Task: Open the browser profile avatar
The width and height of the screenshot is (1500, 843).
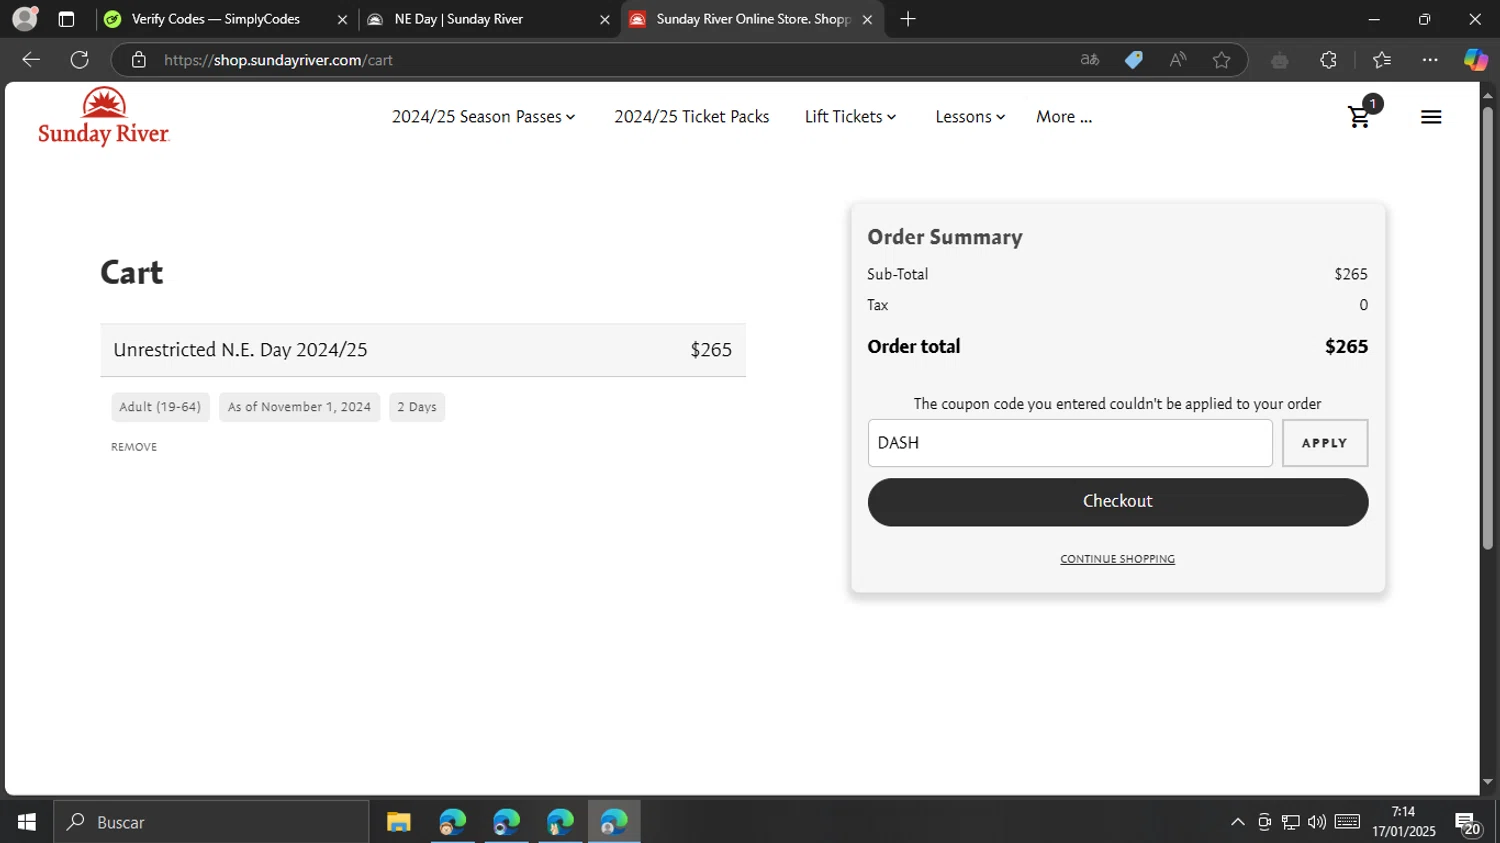Action: tap(25, 18)
